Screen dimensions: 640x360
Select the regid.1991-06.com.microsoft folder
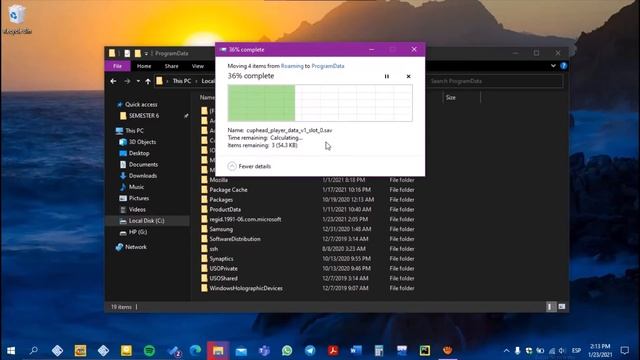[245, 219]
